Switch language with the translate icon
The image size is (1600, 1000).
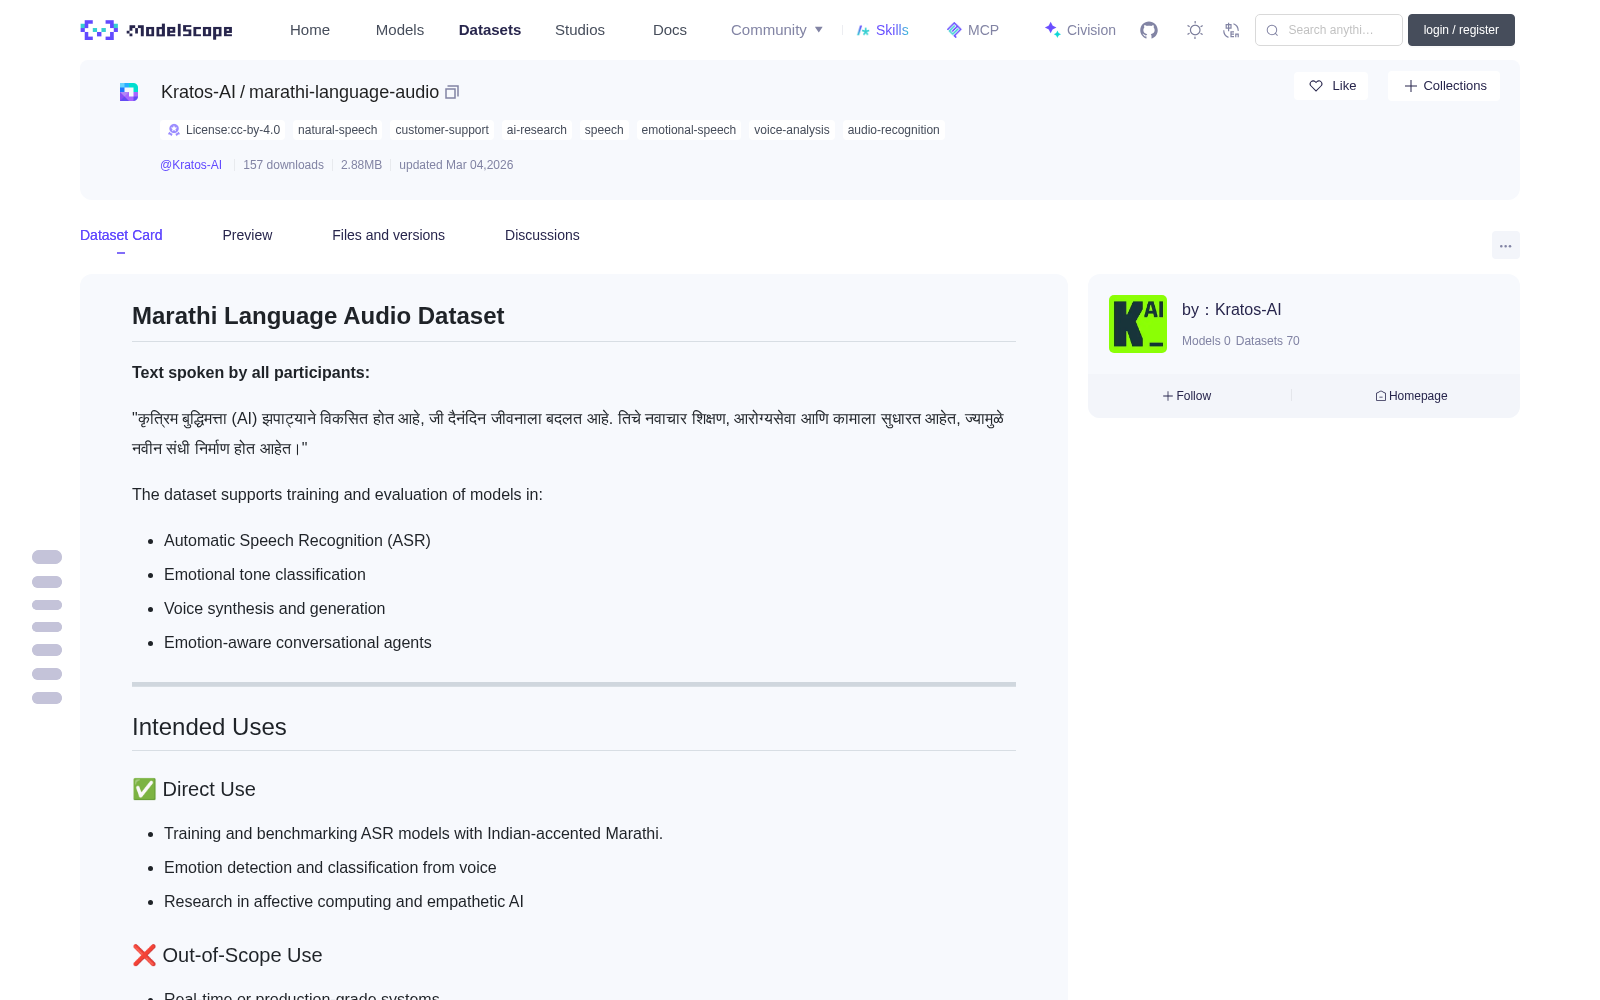tap(1231, 30)
